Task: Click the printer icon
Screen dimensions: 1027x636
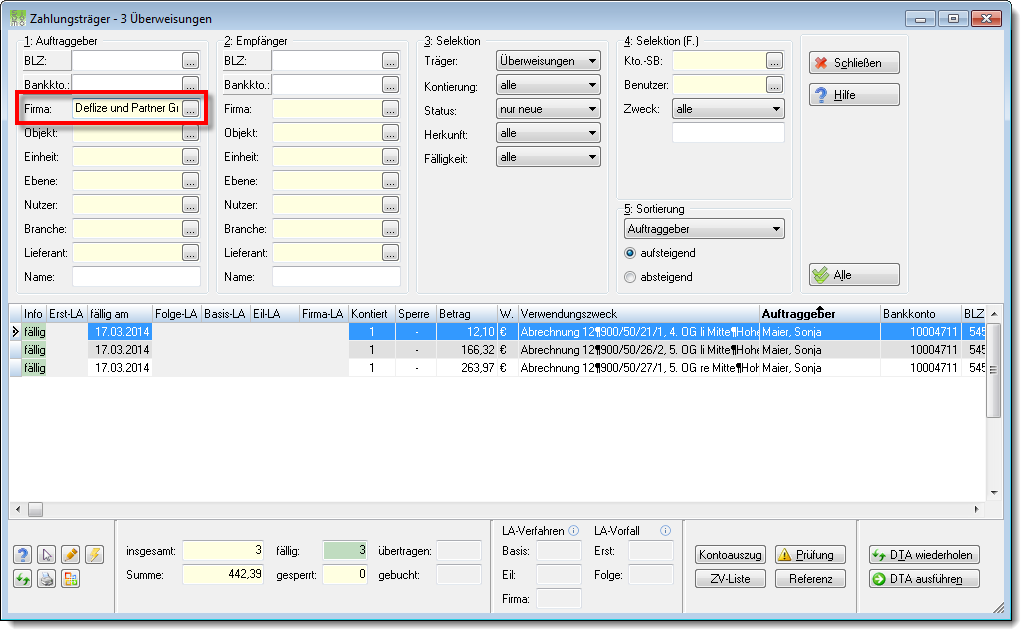Action: 47,579
